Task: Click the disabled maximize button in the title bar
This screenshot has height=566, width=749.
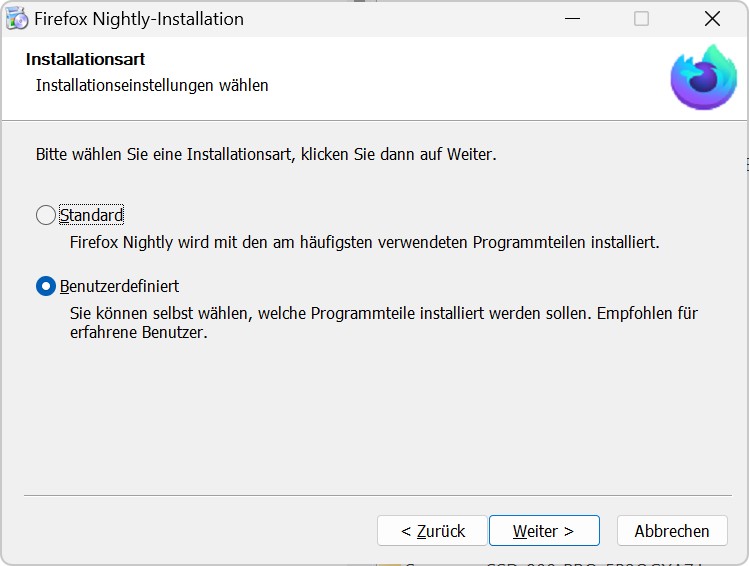Action: click(x=641, y=19)
